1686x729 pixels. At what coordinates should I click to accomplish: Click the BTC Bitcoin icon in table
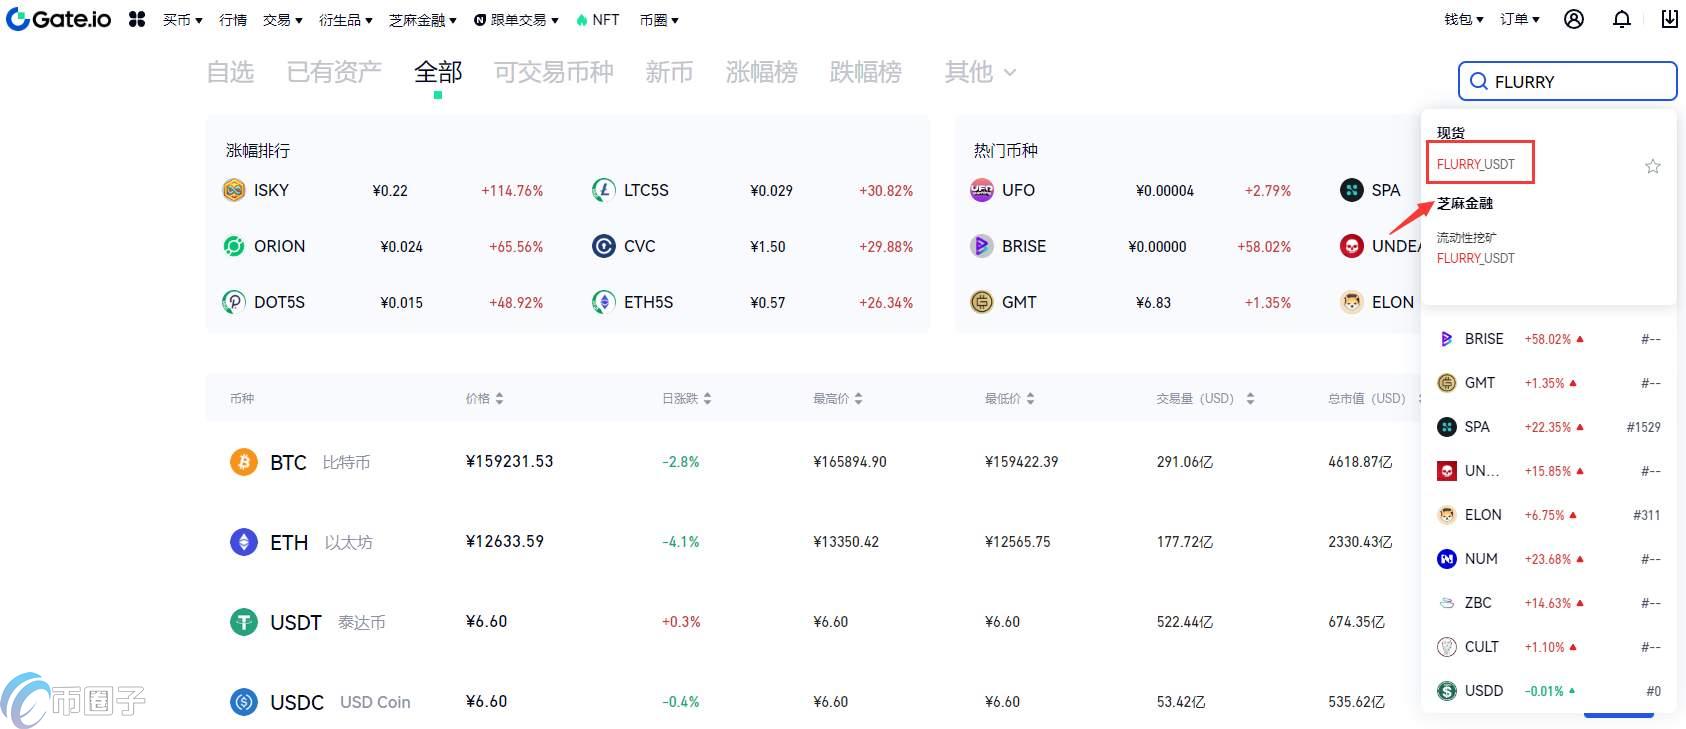(x=244, y=462)
